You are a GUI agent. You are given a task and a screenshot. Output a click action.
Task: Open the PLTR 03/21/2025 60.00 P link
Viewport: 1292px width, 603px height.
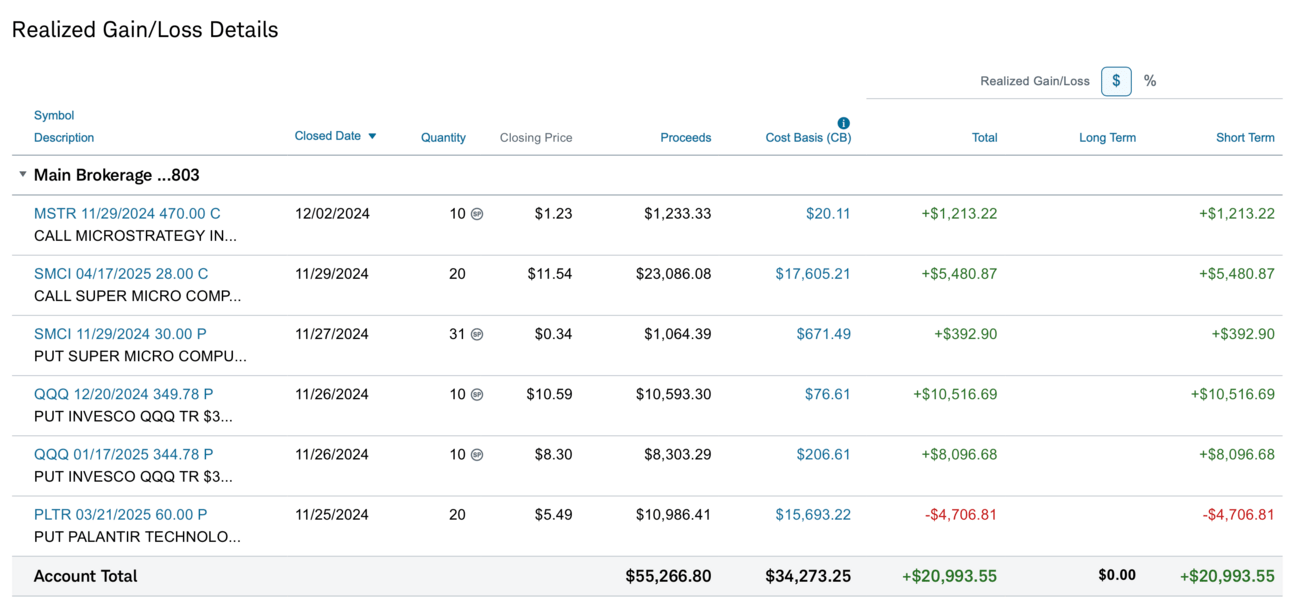point(120,514)
